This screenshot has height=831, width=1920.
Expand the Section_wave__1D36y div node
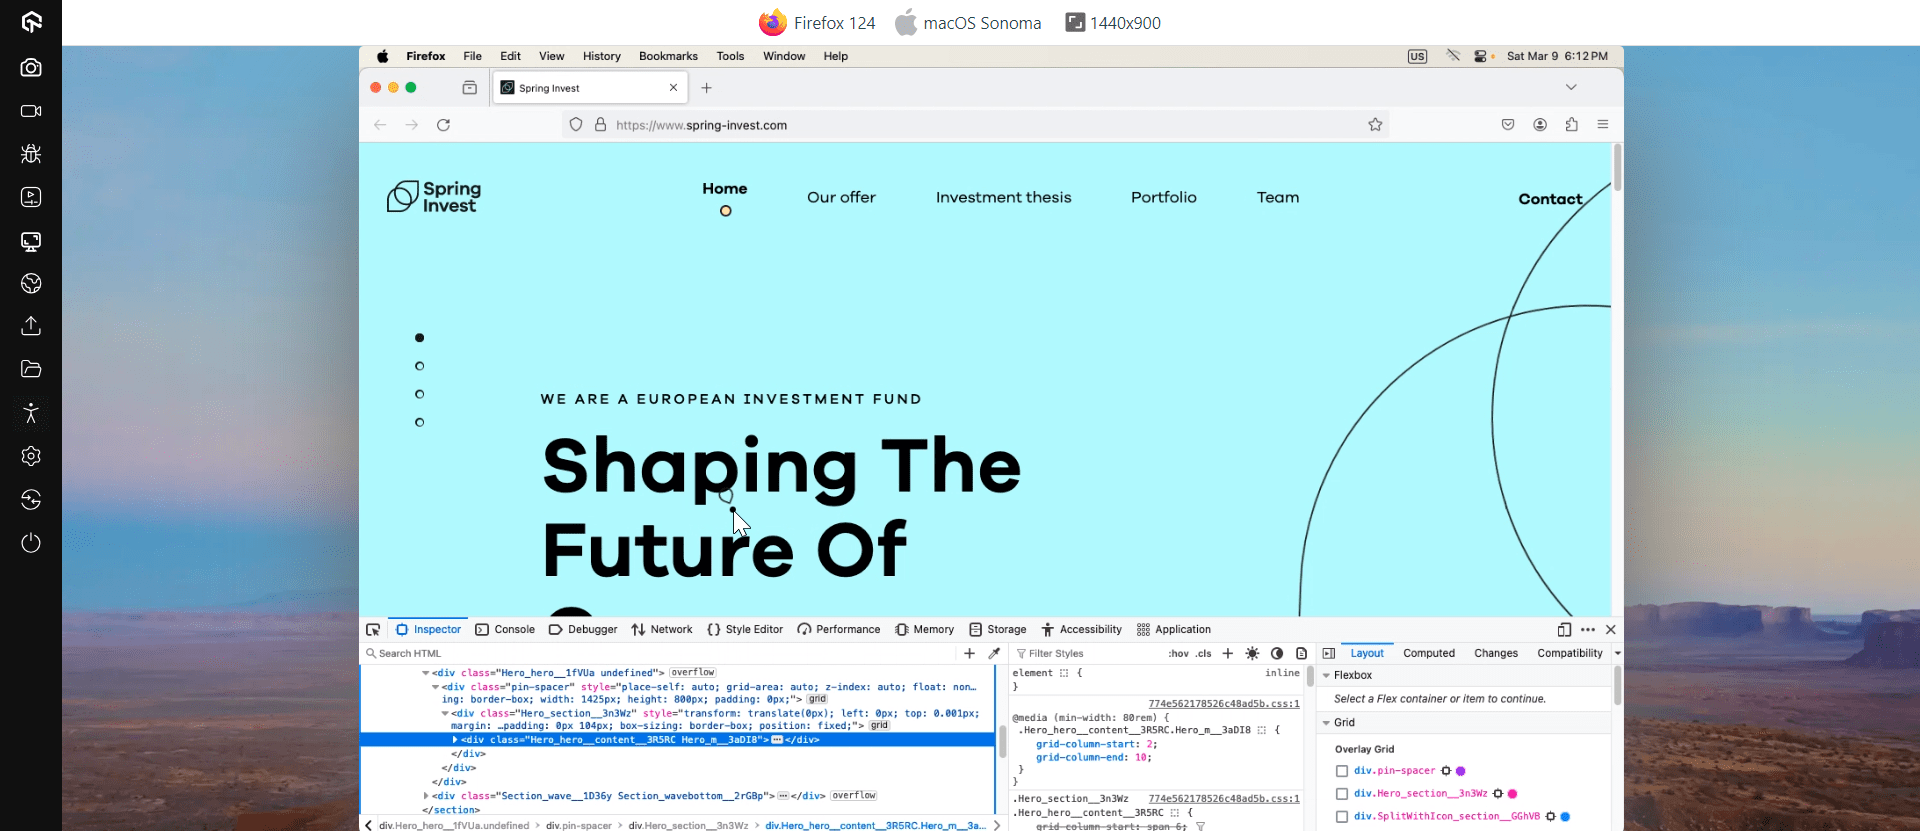426,796
